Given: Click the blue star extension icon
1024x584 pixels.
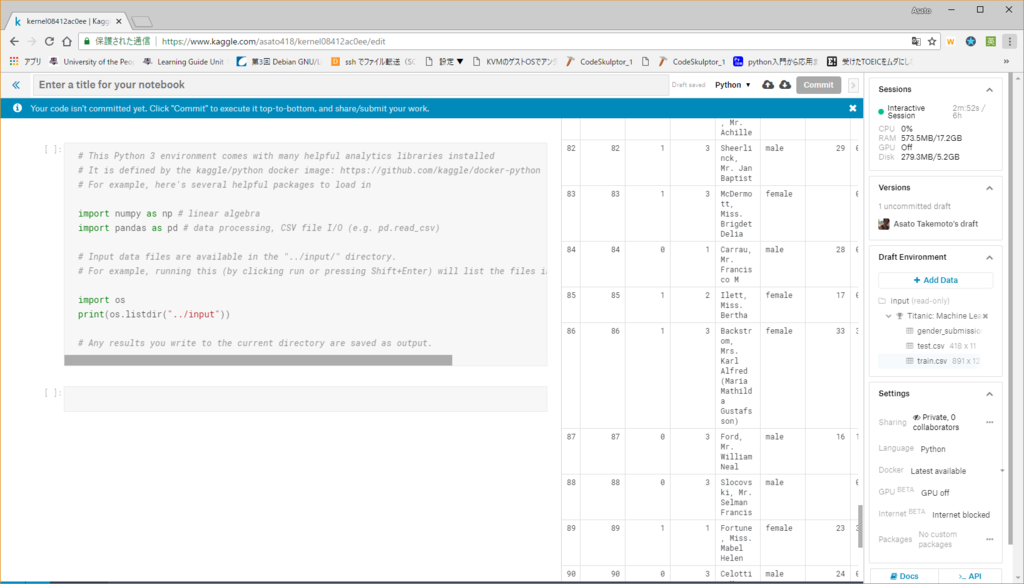Looking at the screenshot, I should click(x=971, y=41).
